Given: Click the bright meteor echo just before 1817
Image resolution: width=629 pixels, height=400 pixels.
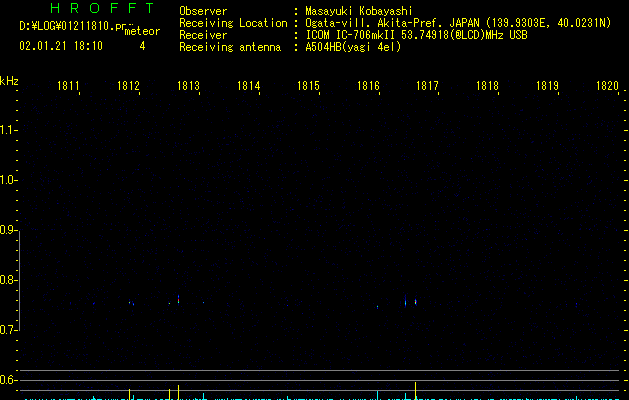Looking at the screenshot, I should 416,302.
